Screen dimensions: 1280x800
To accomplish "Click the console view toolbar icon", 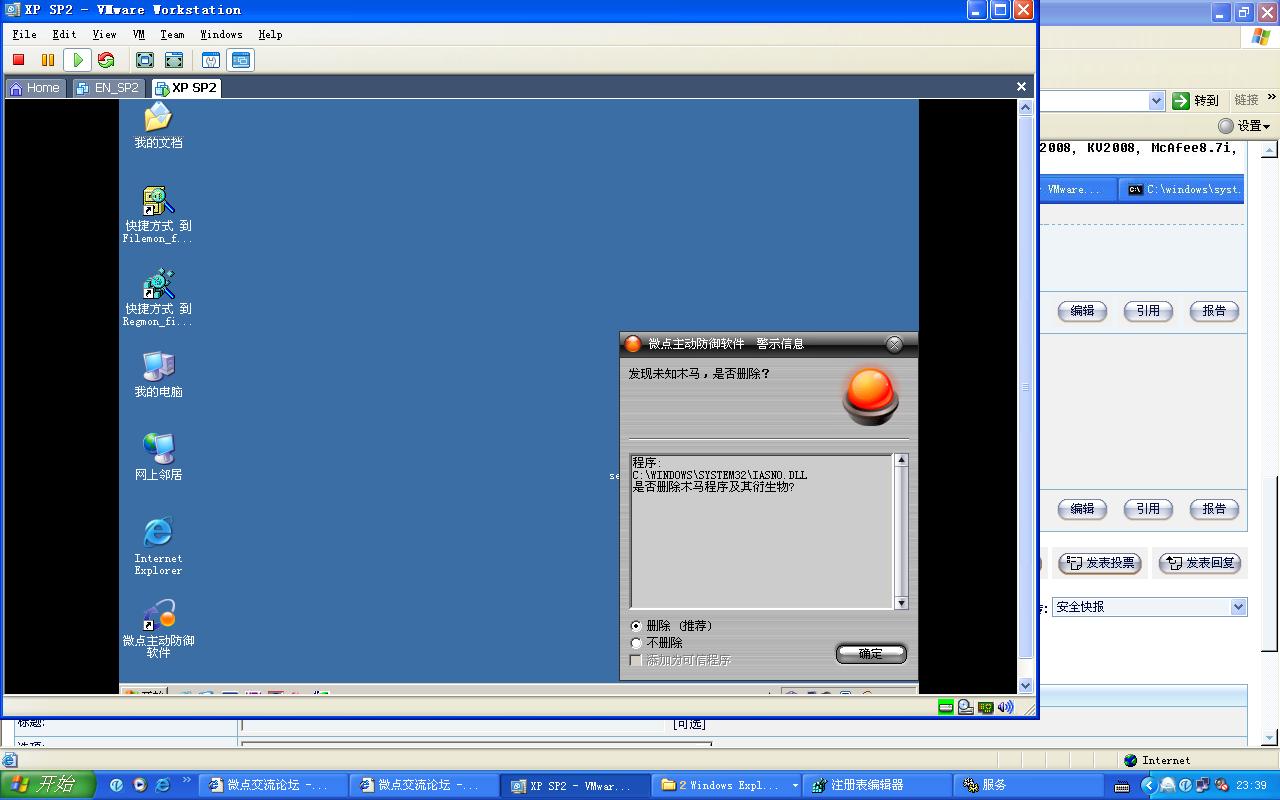I will pyautogui.click(x=241, y=60).
